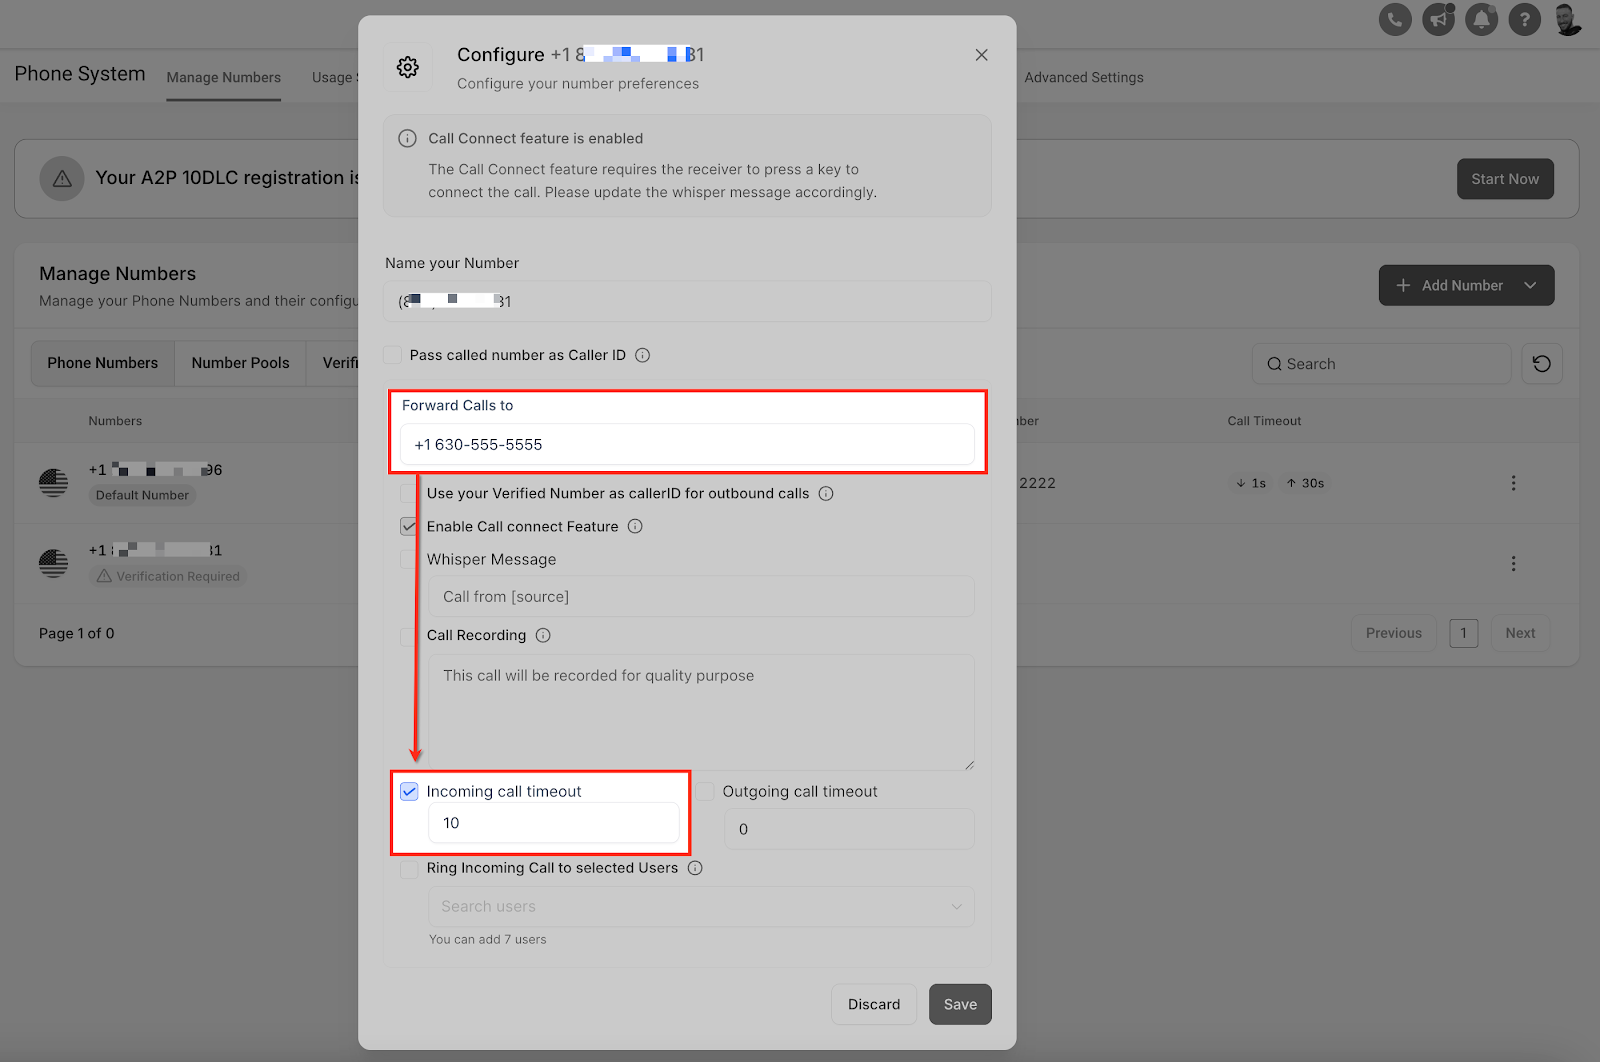Save the number configuration
This screenshot has width=1600, height=1062.
tap(960, 1004)
